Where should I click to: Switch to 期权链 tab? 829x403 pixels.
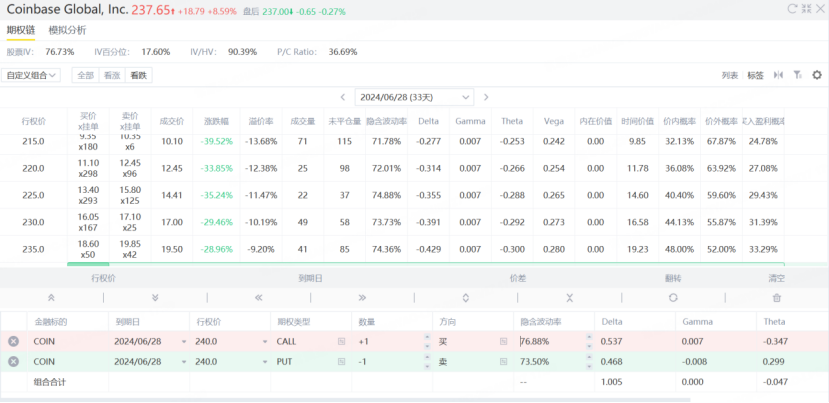pos(21,30)
